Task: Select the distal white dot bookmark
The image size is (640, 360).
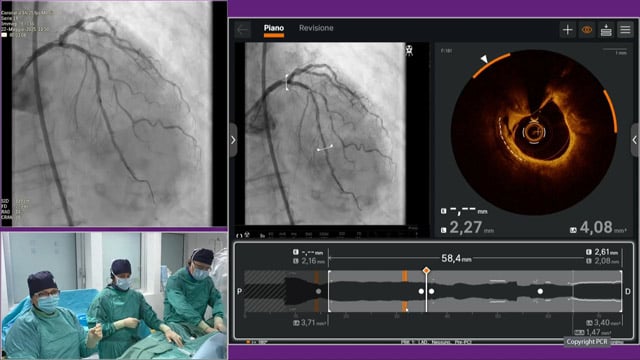Action: (x=540, y=291)
